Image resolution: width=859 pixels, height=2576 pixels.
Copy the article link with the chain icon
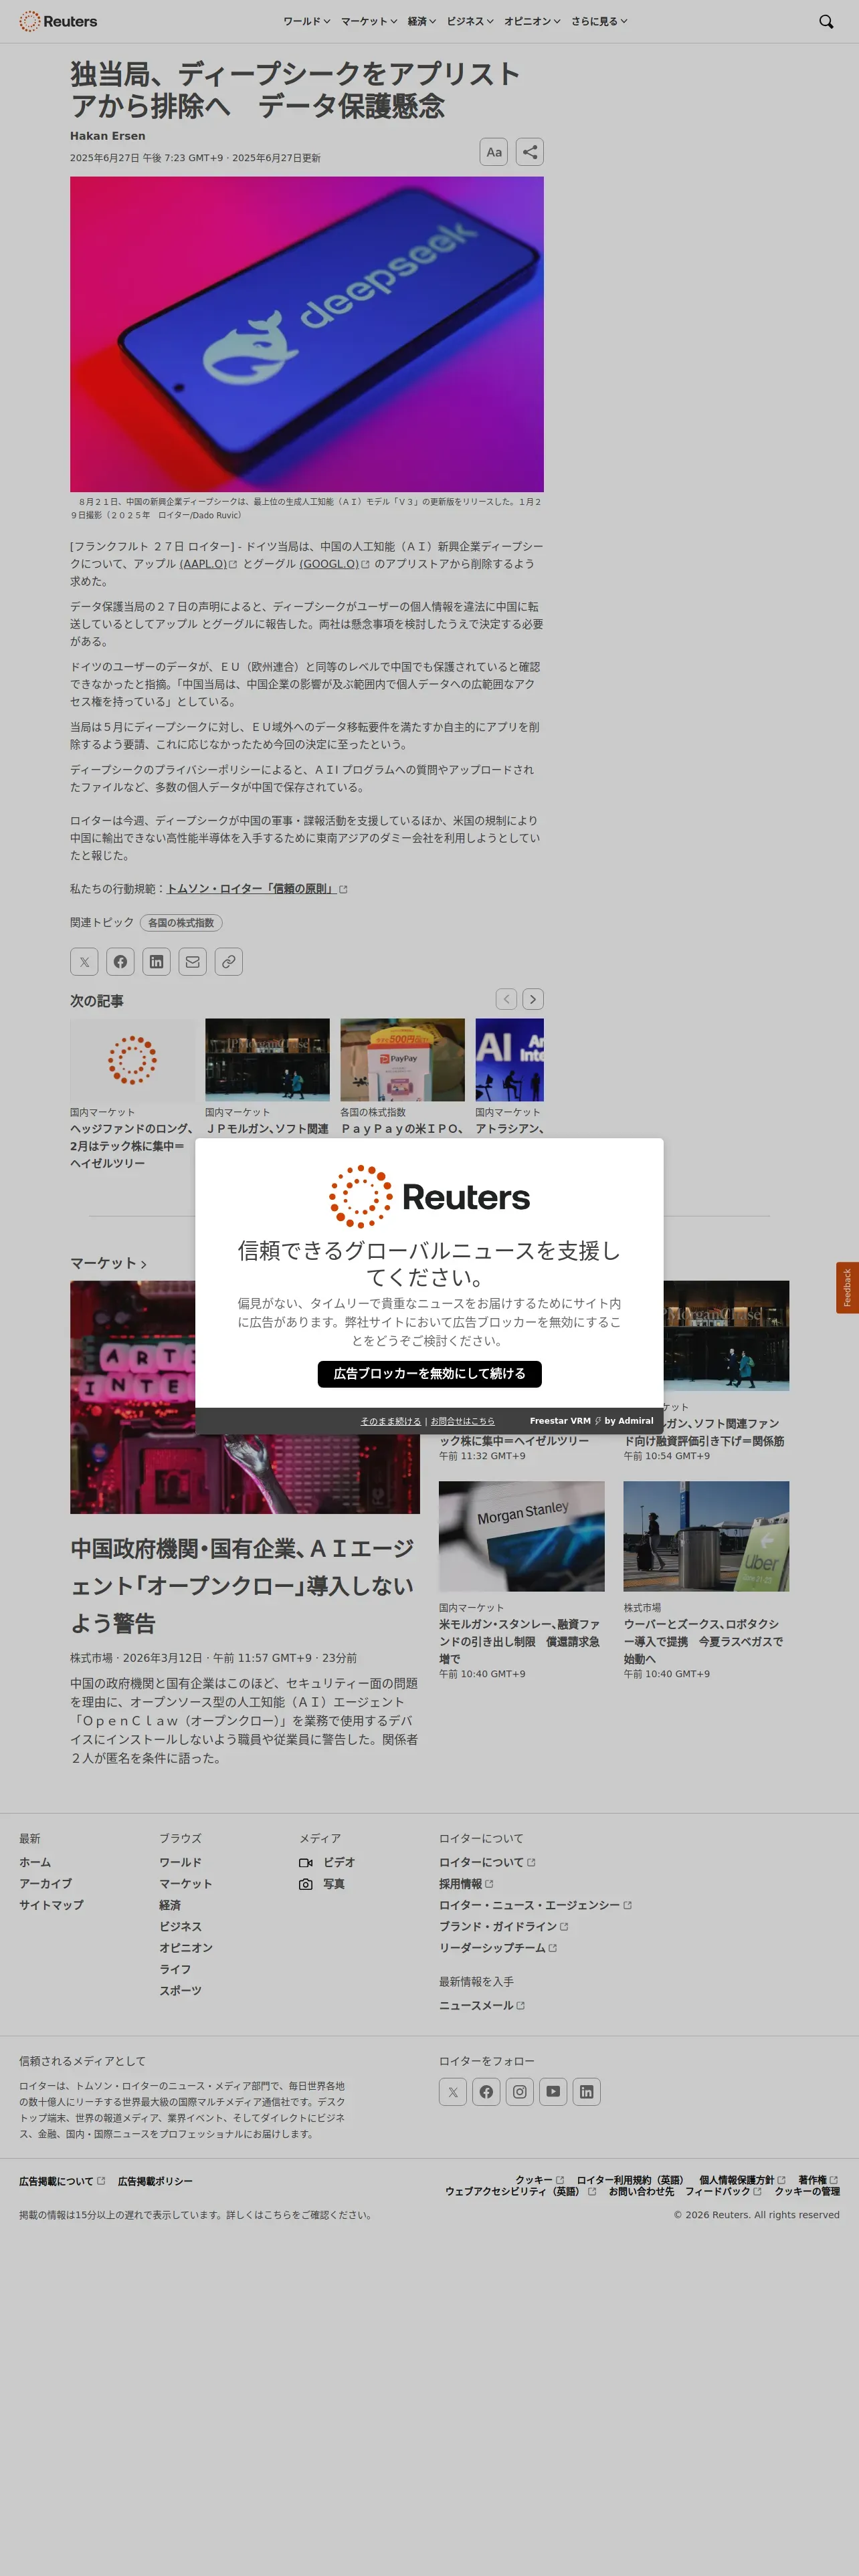coord(229,961)
